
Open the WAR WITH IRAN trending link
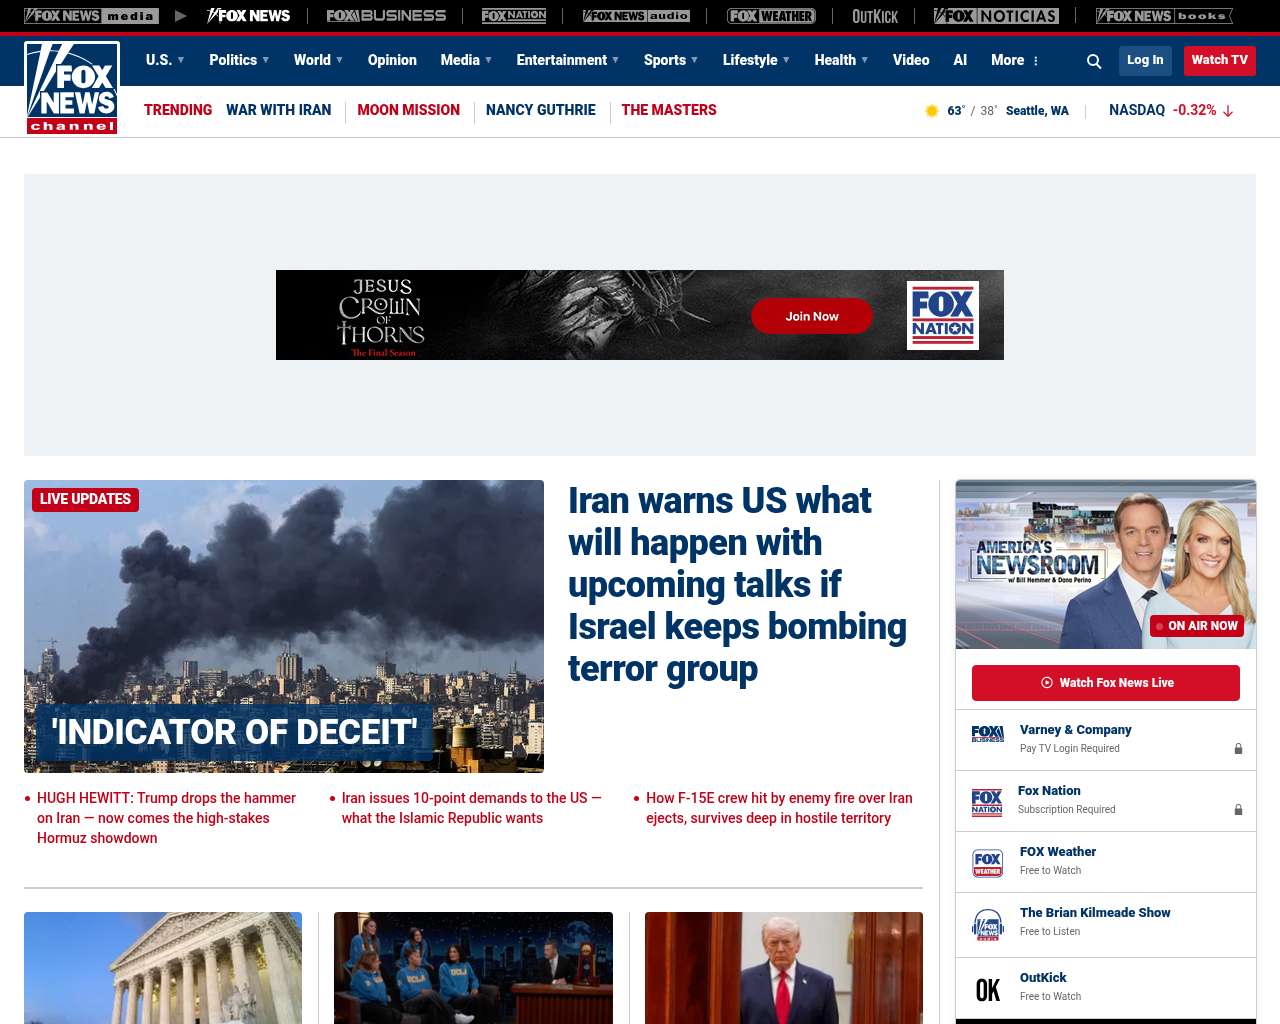coord(278,110)
